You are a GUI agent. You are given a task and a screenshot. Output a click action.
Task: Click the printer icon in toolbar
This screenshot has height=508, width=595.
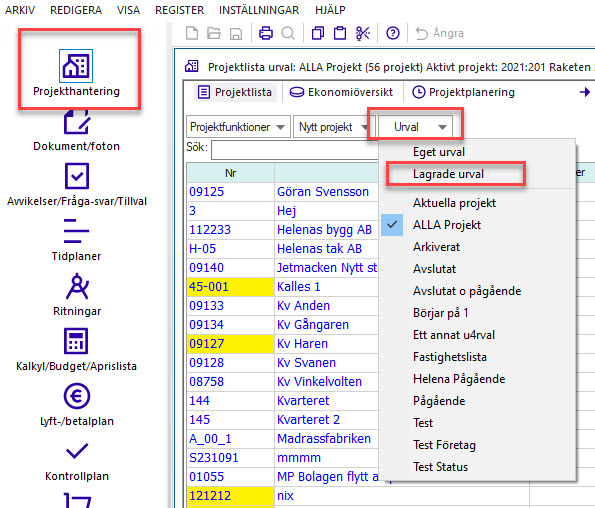(x=266, y=33)
